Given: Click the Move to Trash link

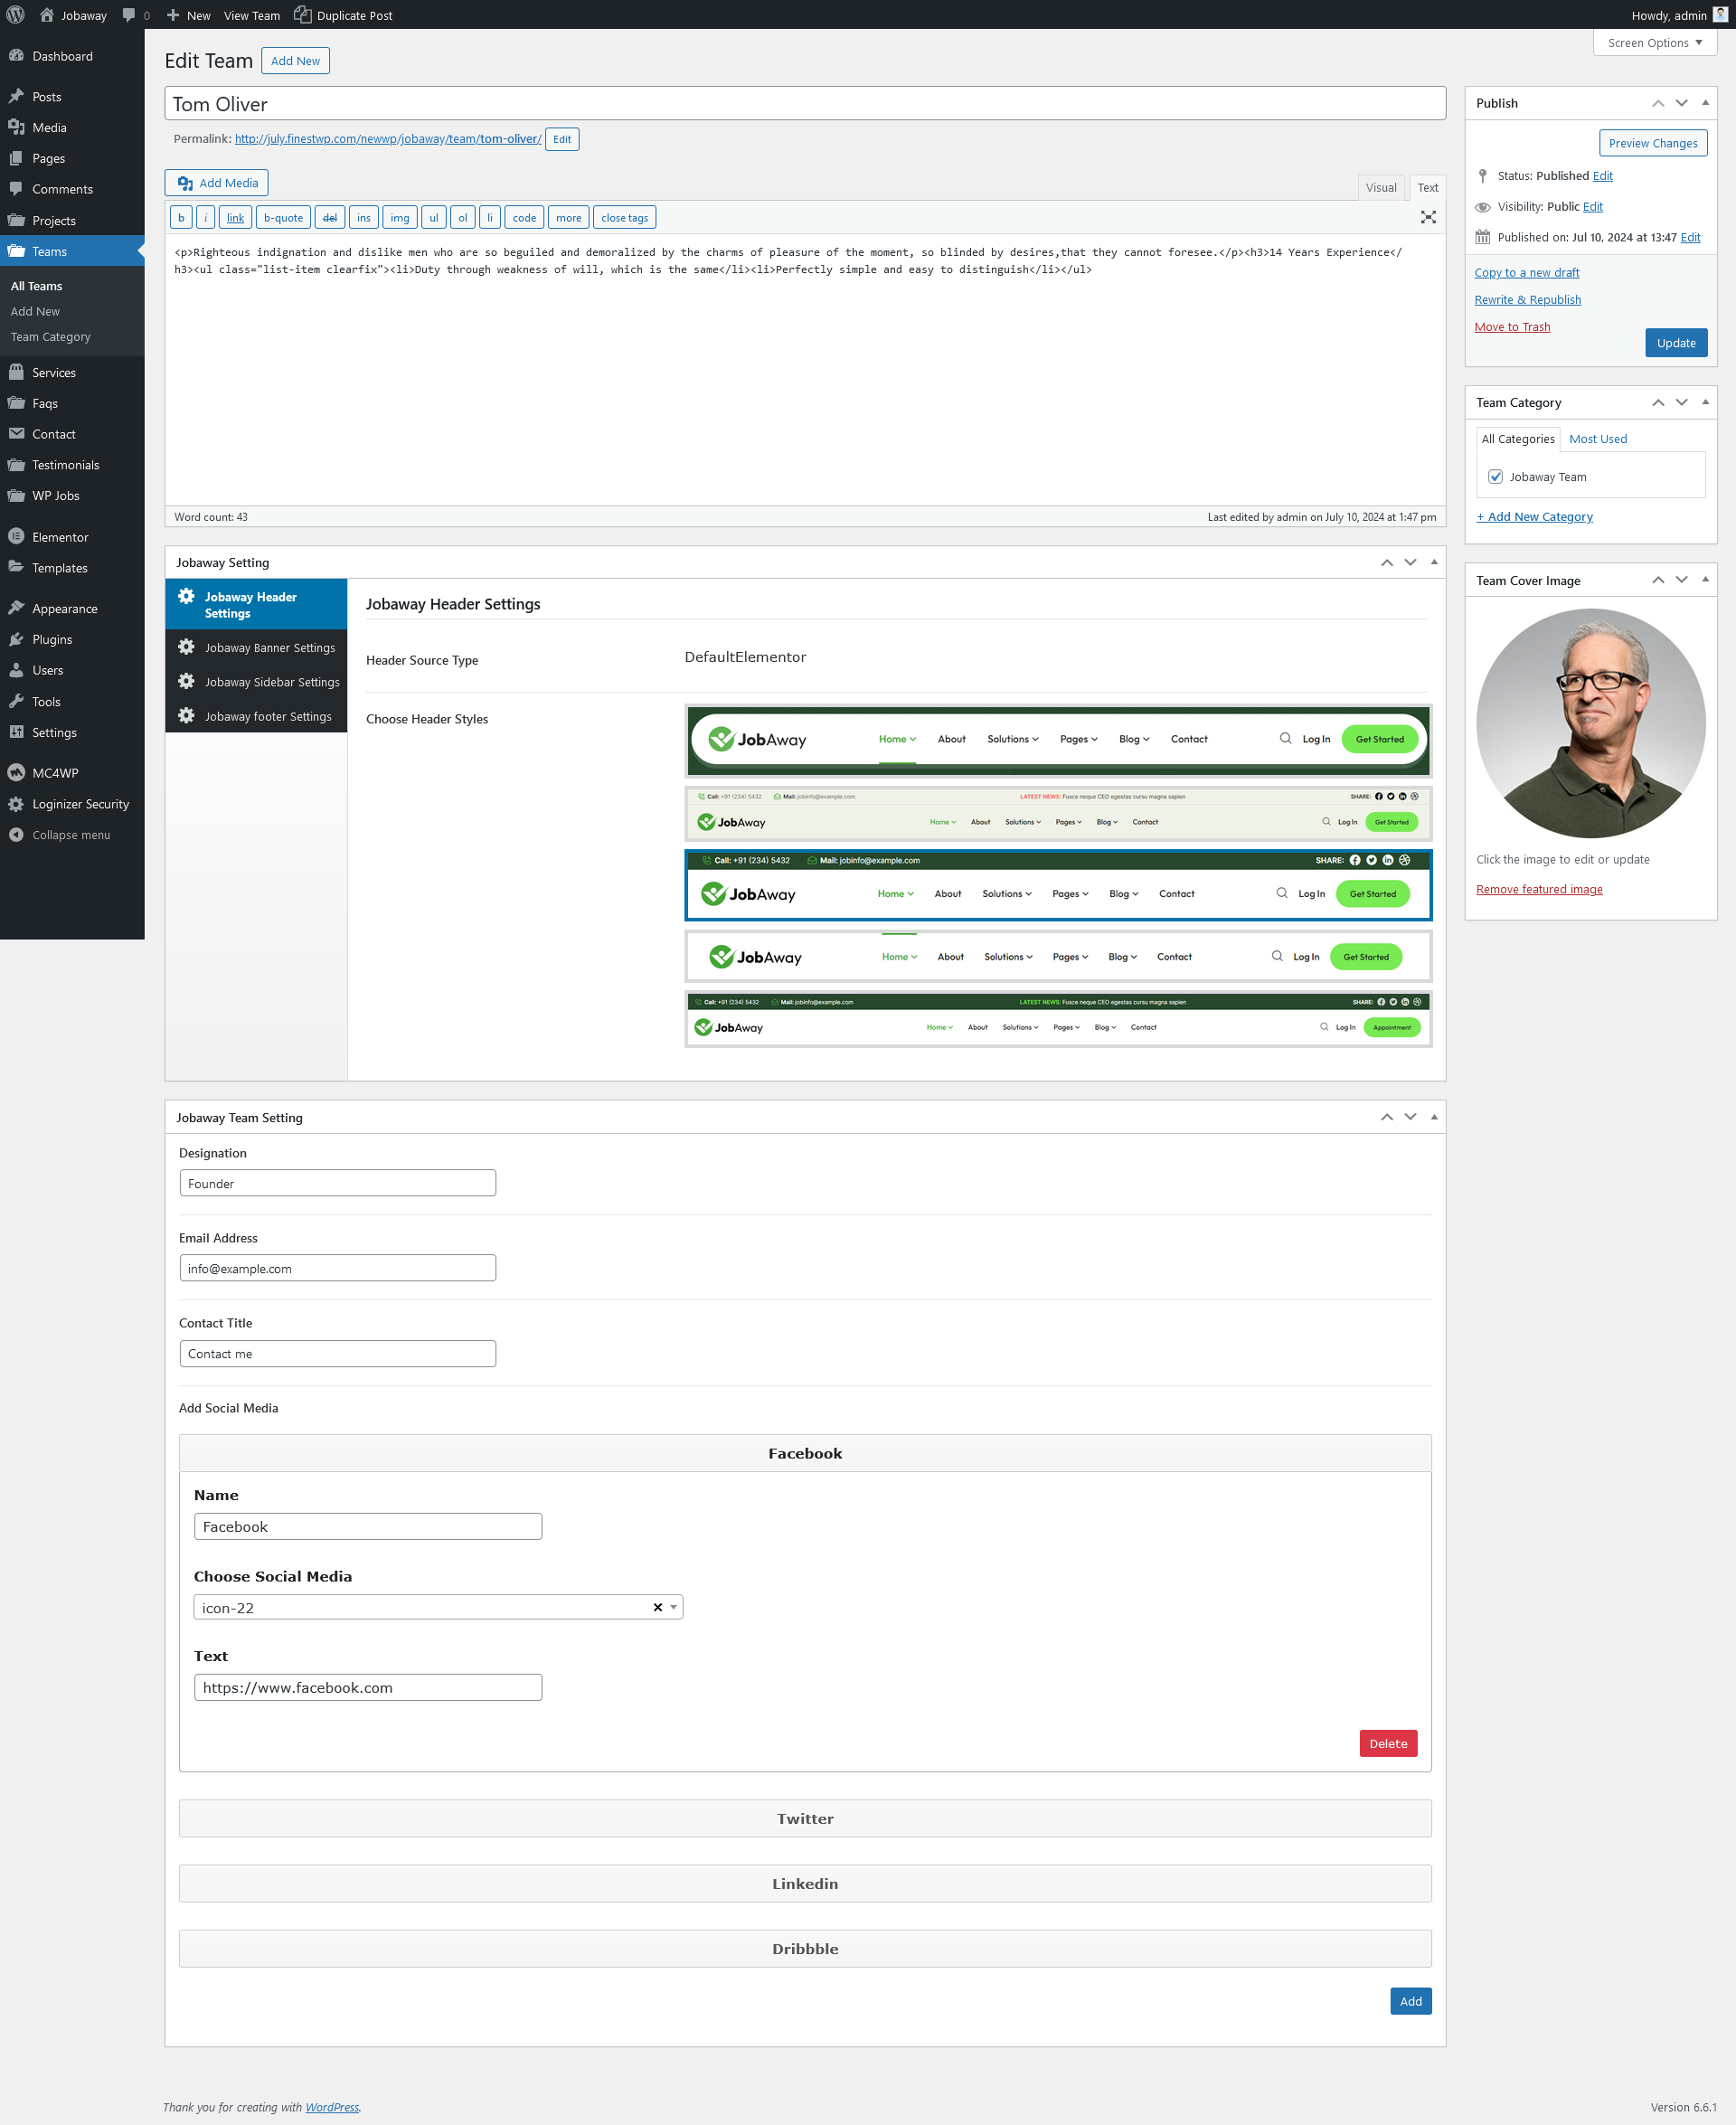Looking at the screenshot, I should tap(1511, 327).
